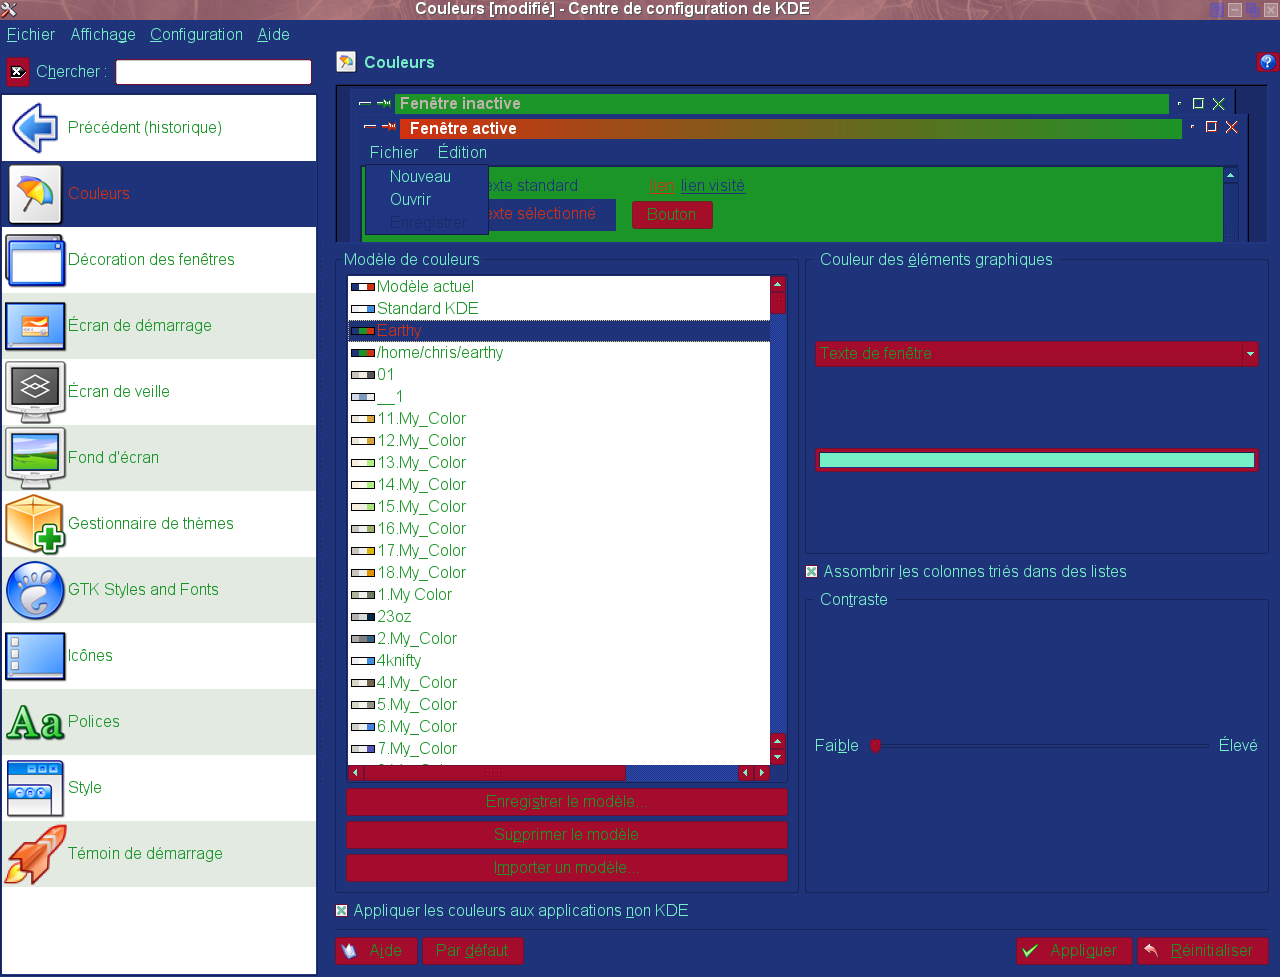This screenshot has width=1280, height=977.
Task: Click the Précédent (historique) back arrow icon
Action: 35,128
